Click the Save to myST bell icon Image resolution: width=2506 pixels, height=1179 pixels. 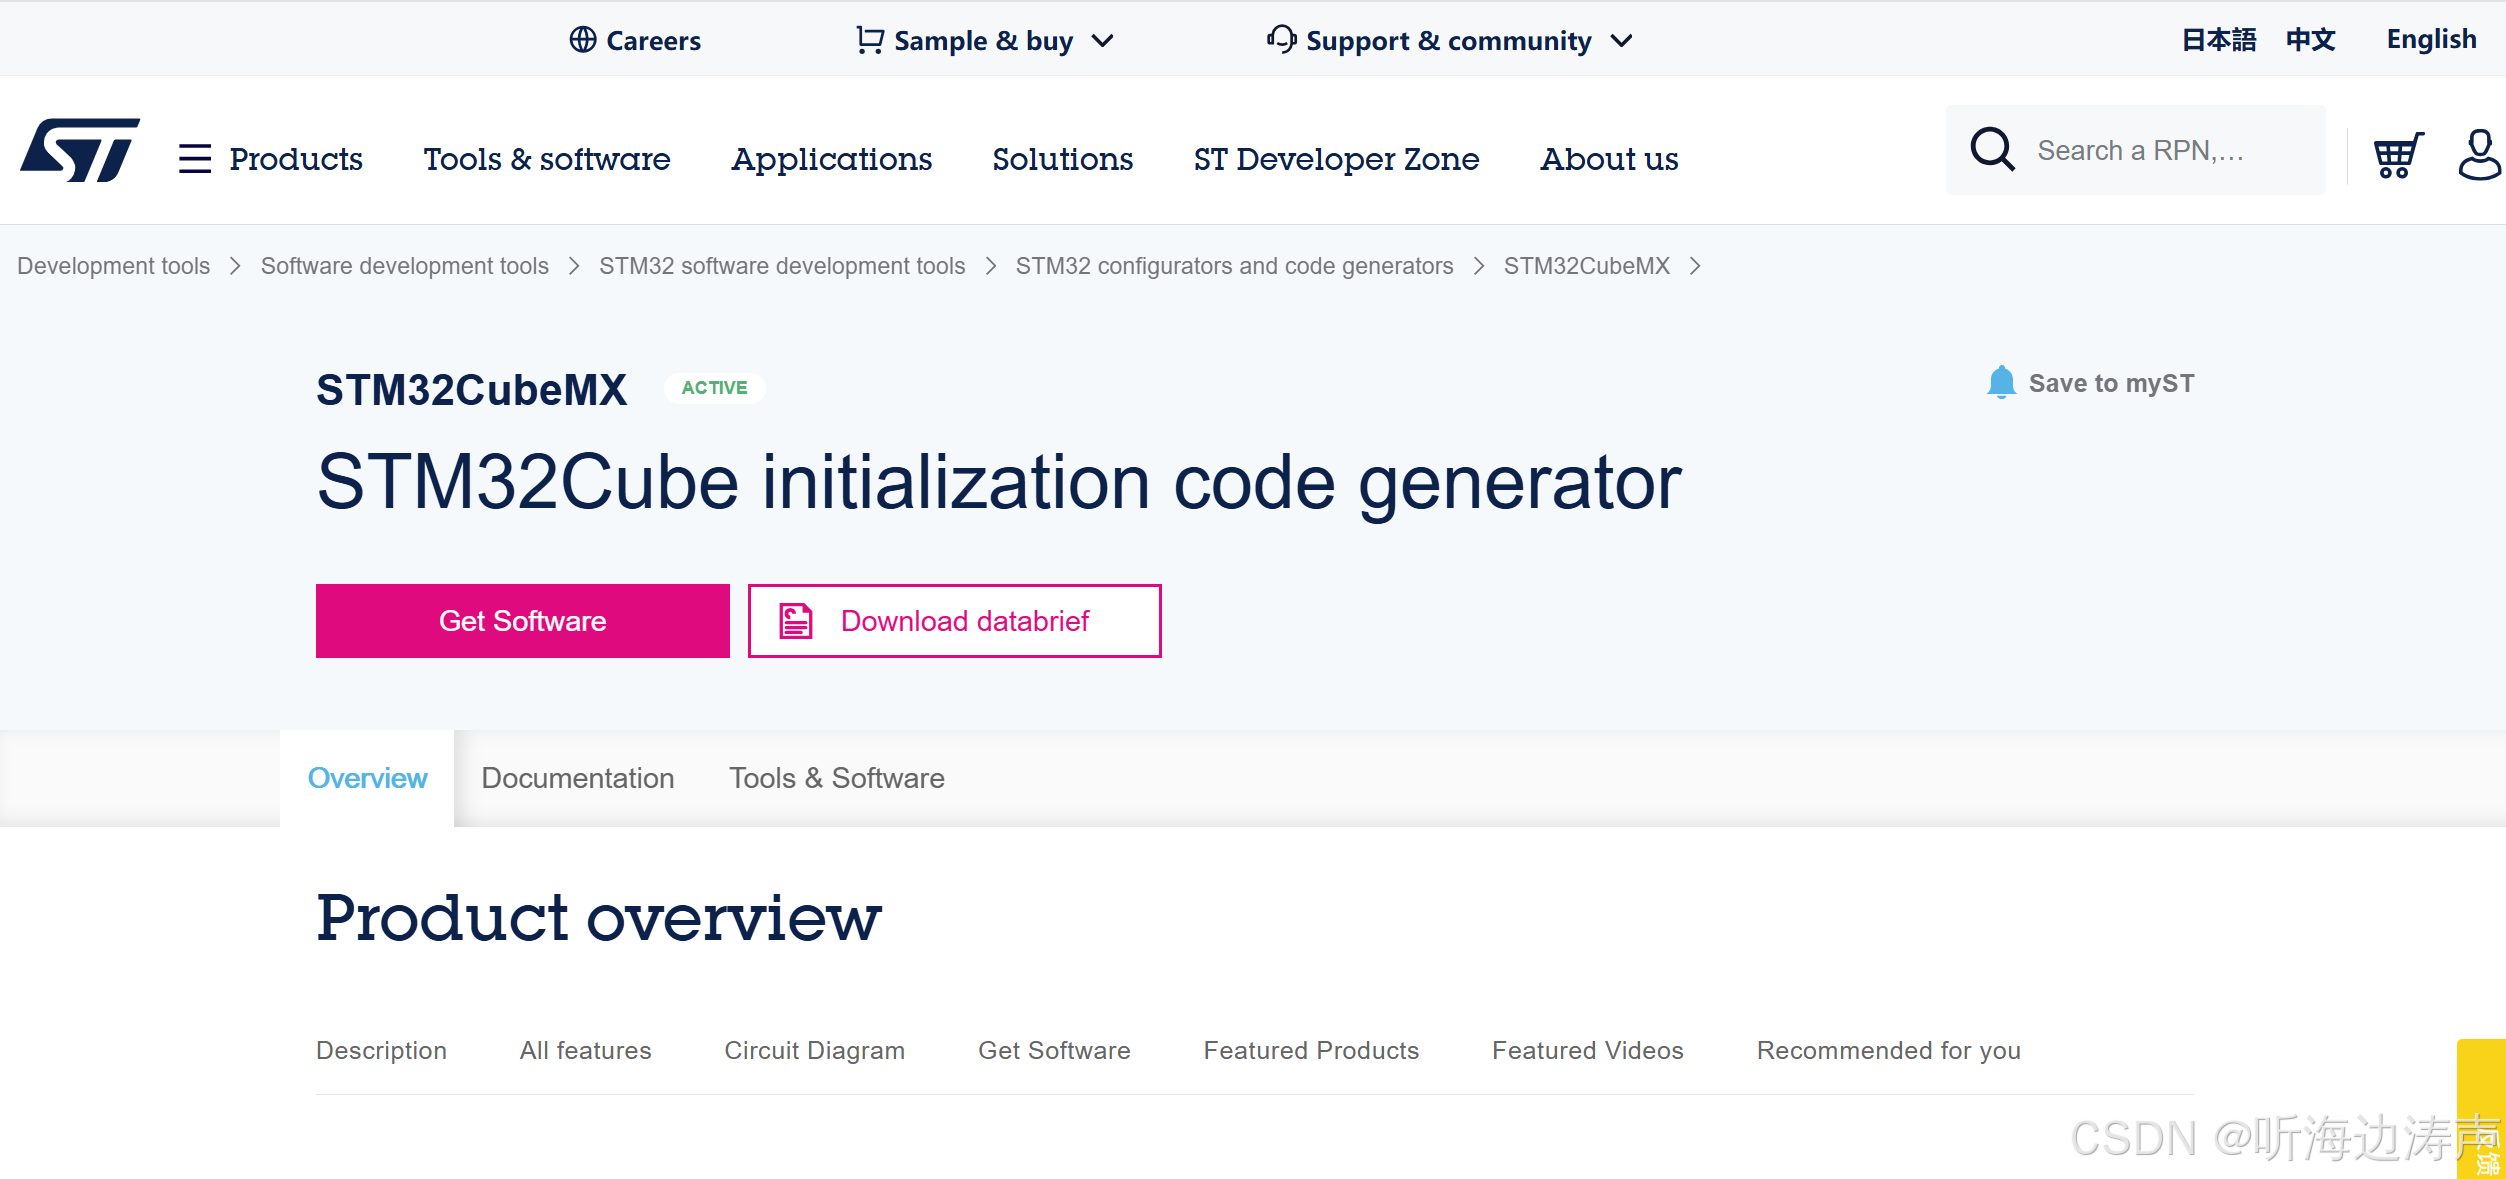click(2001, 382)
